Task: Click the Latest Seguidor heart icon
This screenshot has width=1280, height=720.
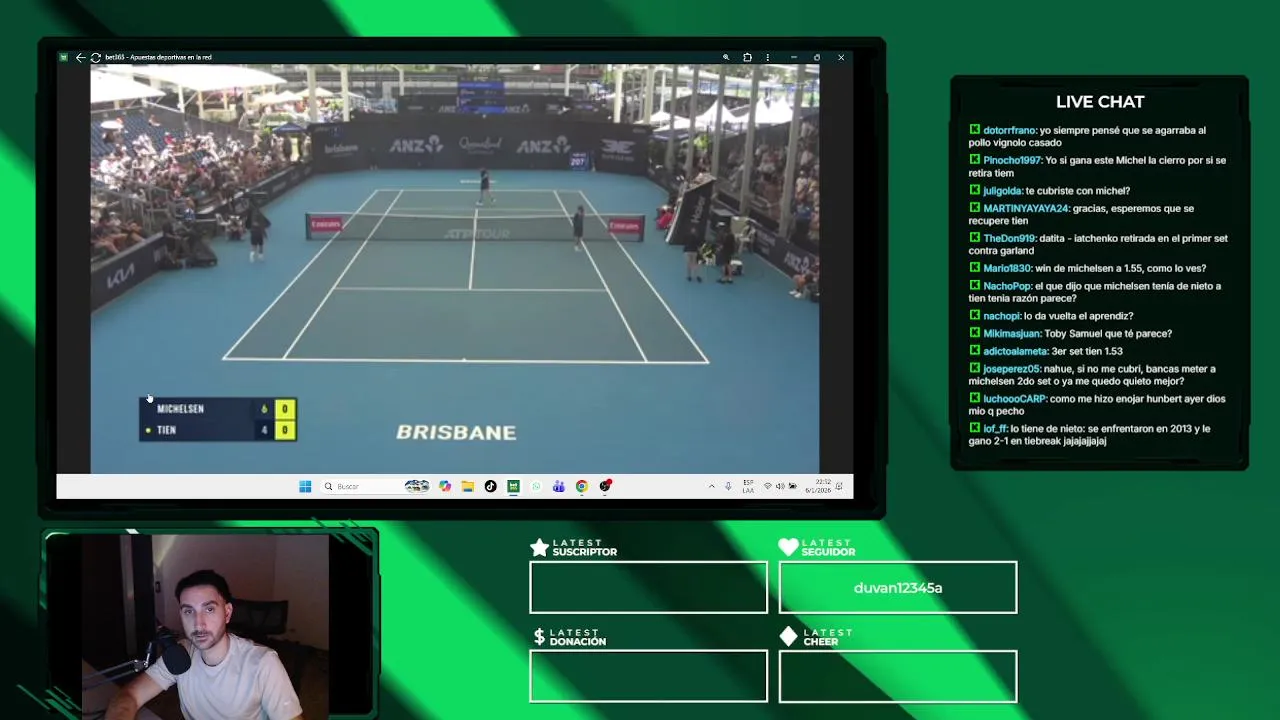Action: click(788, 547)
